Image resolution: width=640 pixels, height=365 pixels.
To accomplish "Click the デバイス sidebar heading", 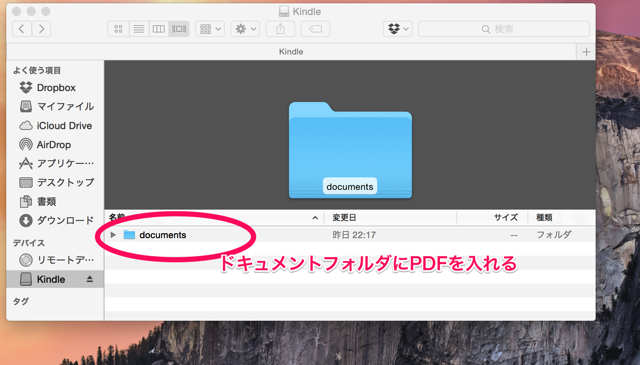I will pos(29,243).
